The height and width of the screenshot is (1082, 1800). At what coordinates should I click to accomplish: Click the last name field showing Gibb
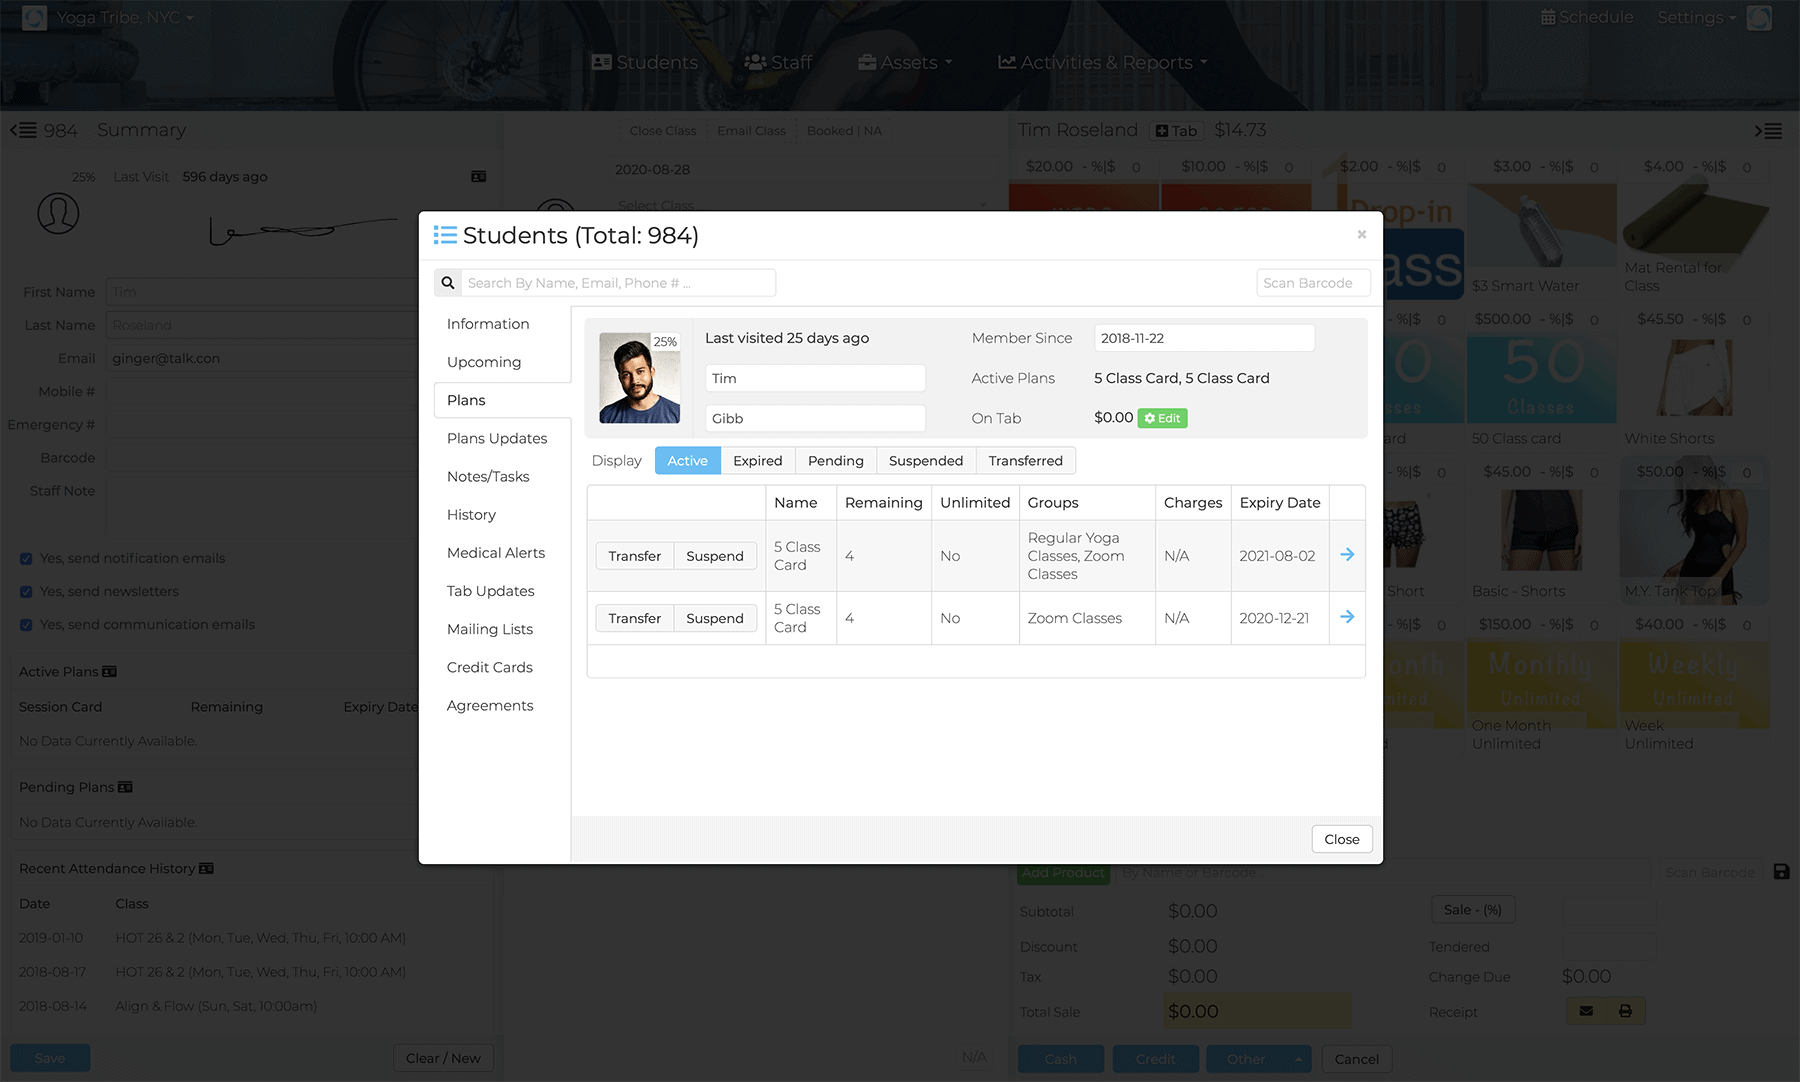click(x=815, y=418)
